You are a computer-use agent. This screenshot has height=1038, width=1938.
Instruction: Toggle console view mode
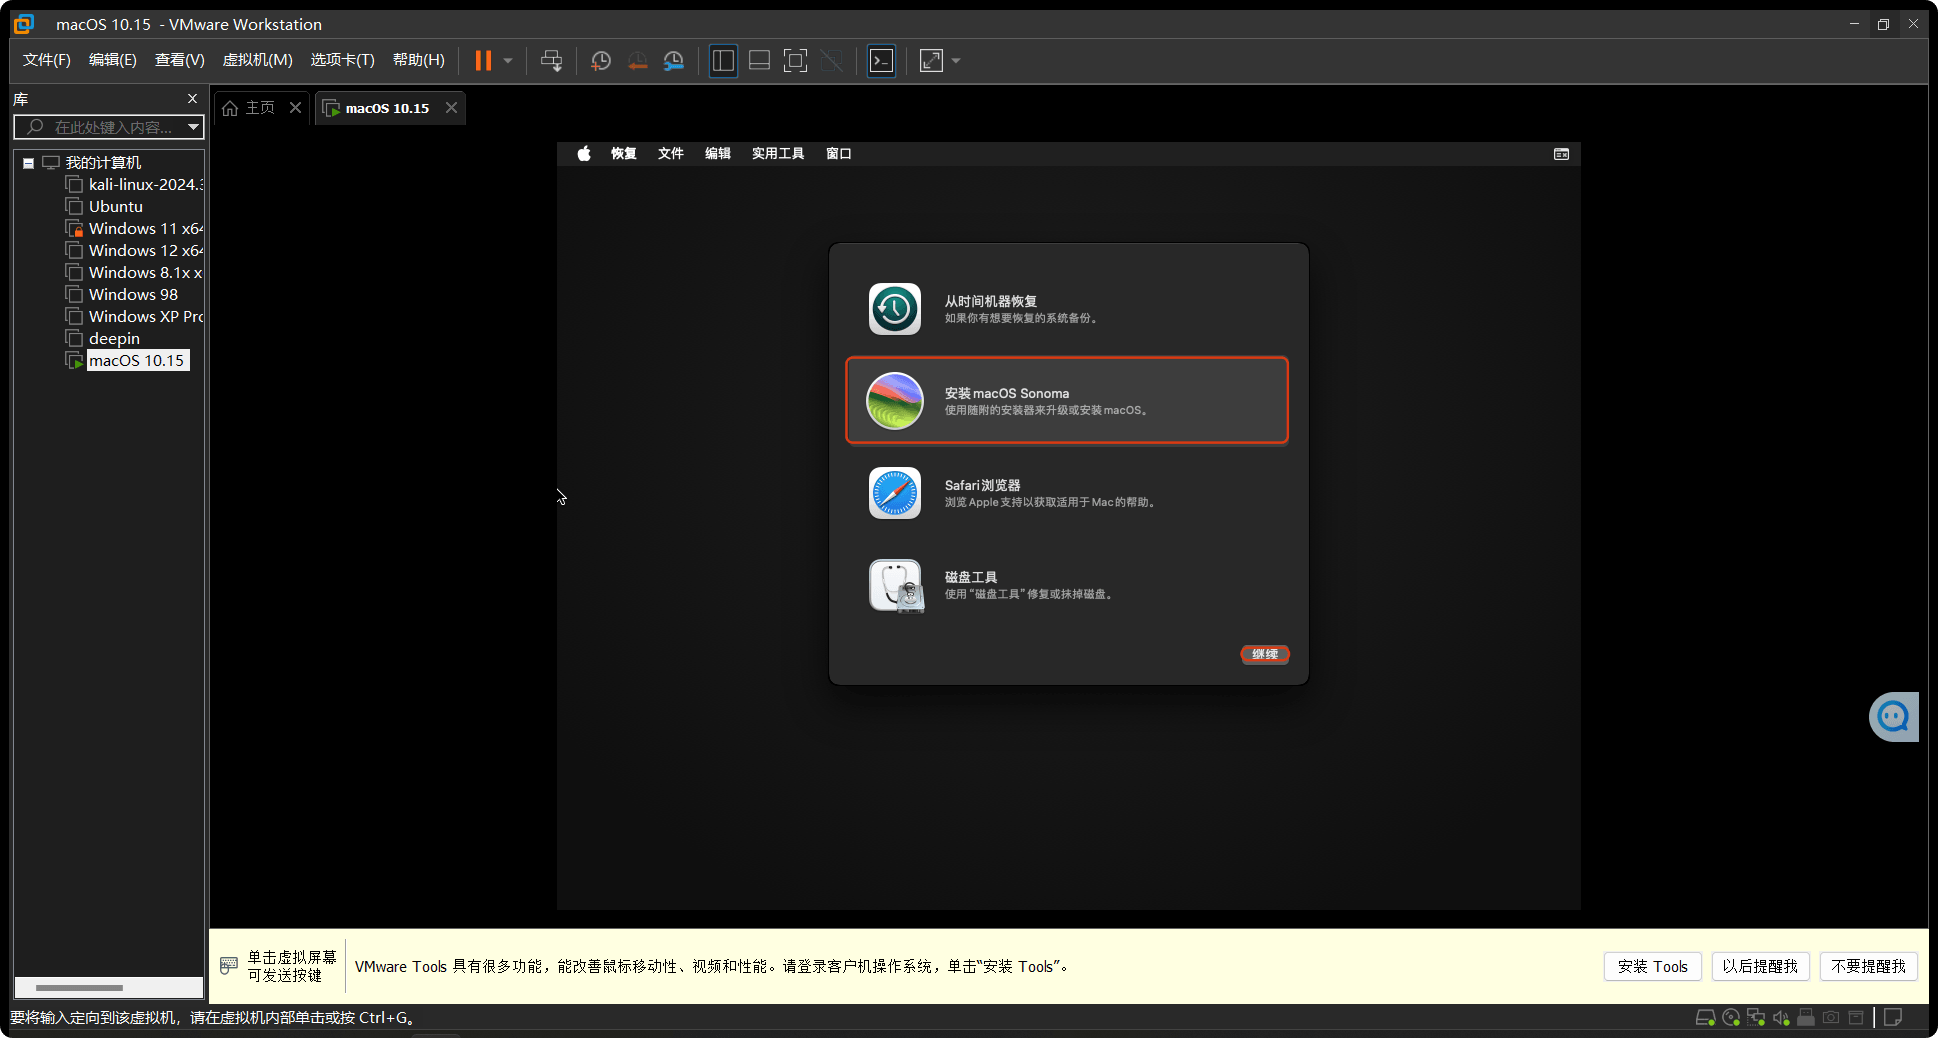click(881, 60)
